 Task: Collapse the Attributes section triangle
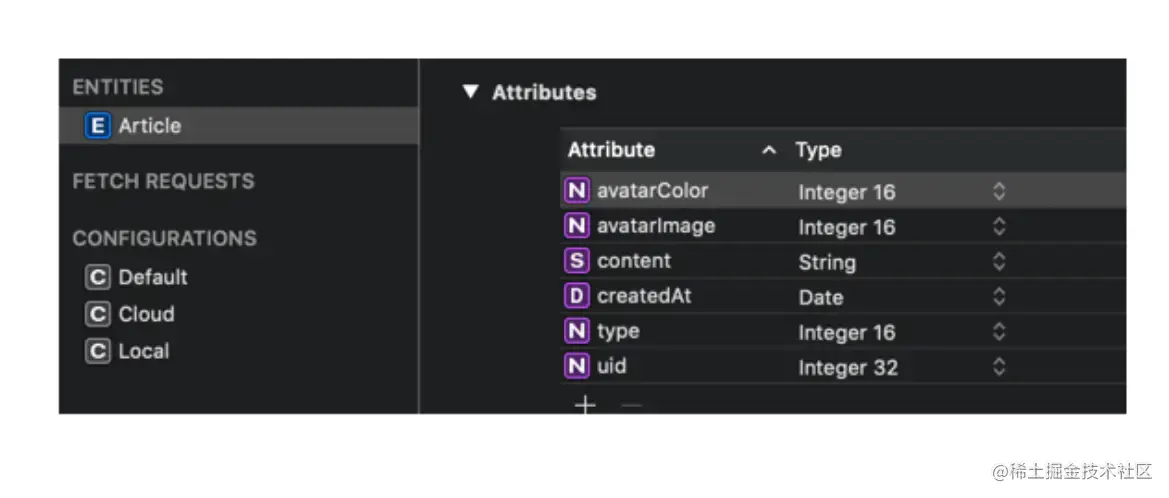pos(471,93)
